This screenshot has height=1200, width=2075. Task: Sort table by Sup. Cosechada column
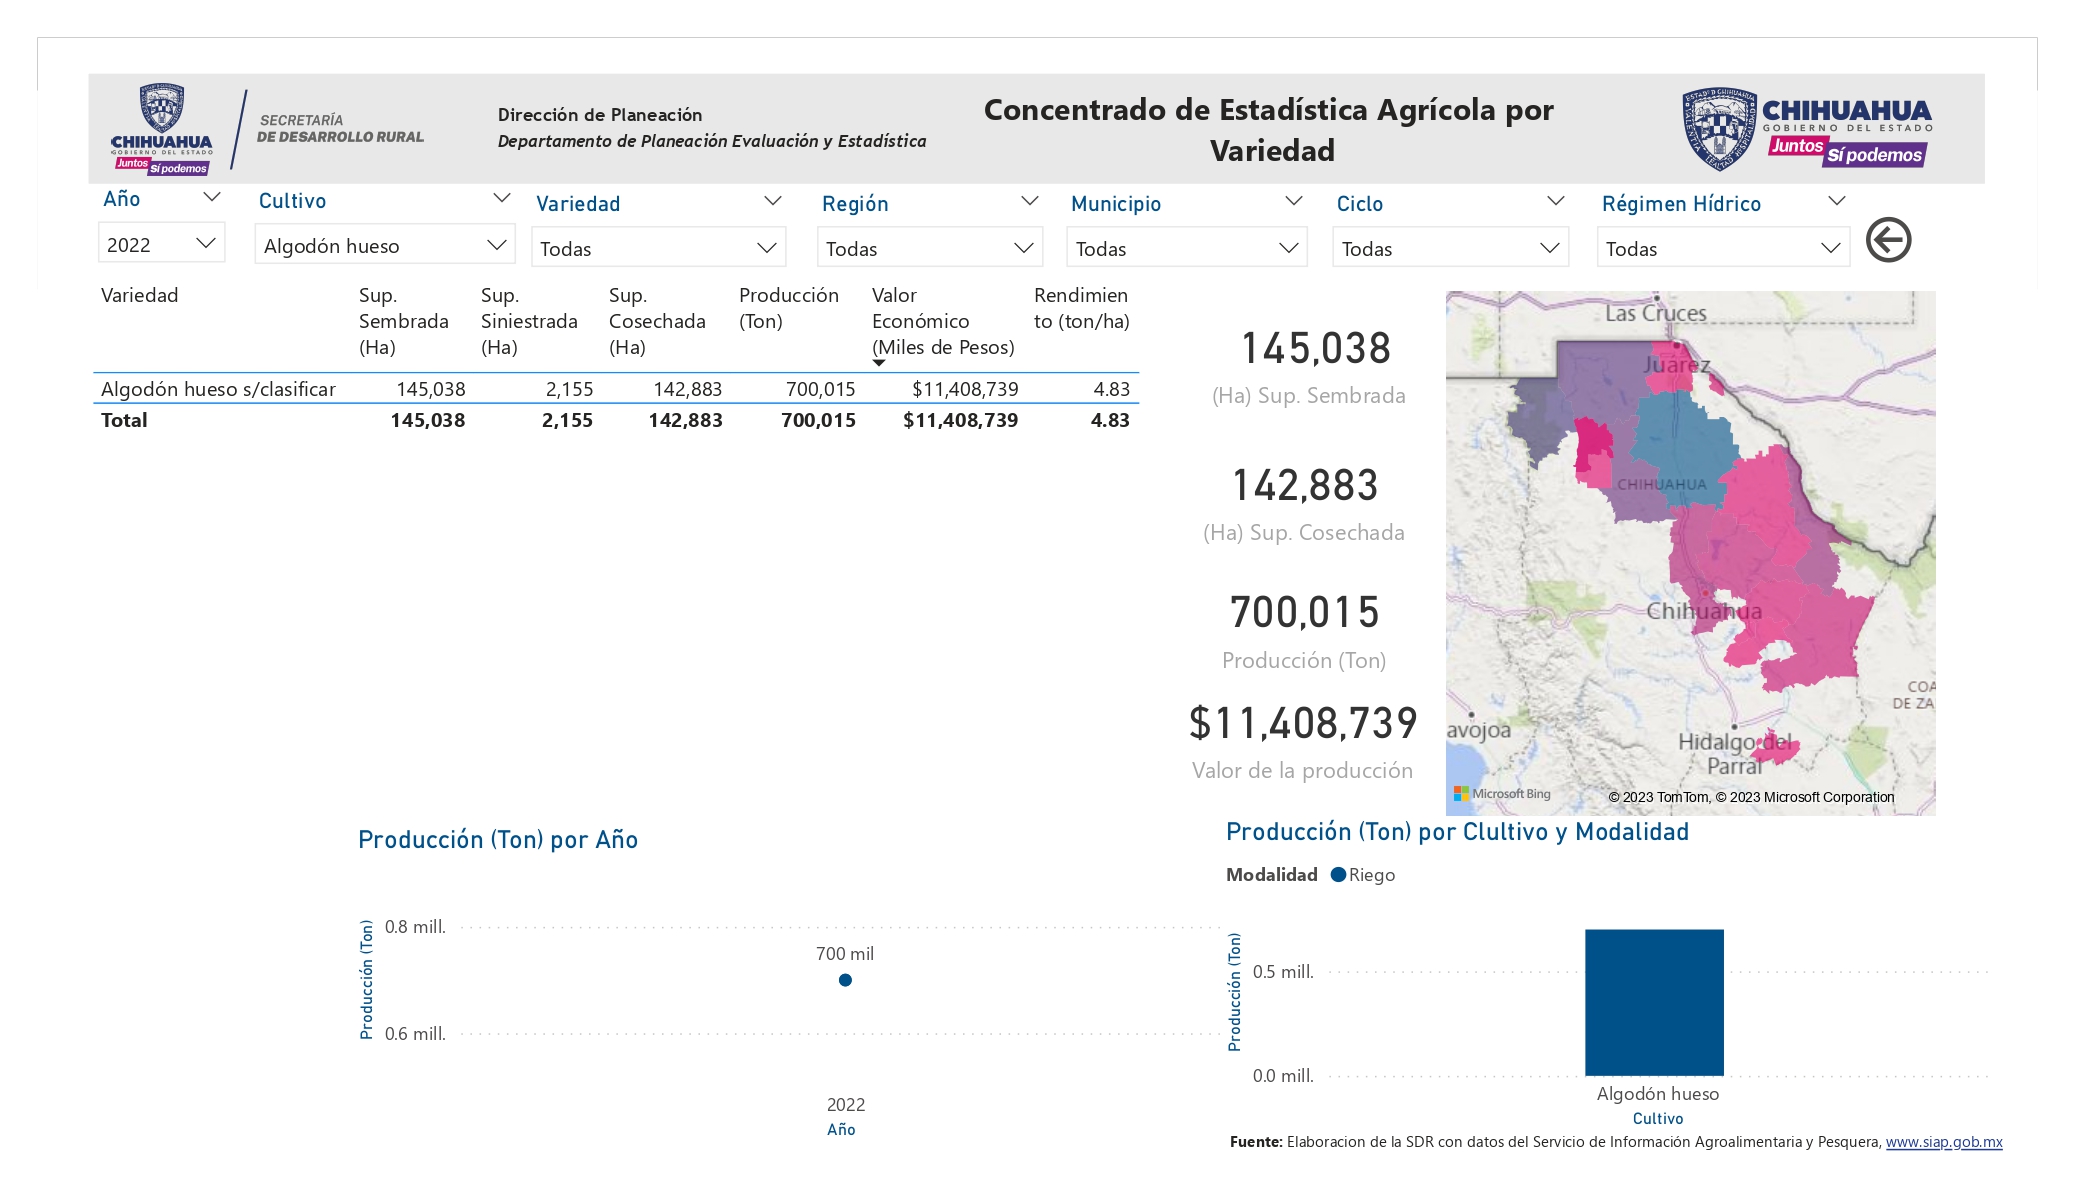click(657, 321)
